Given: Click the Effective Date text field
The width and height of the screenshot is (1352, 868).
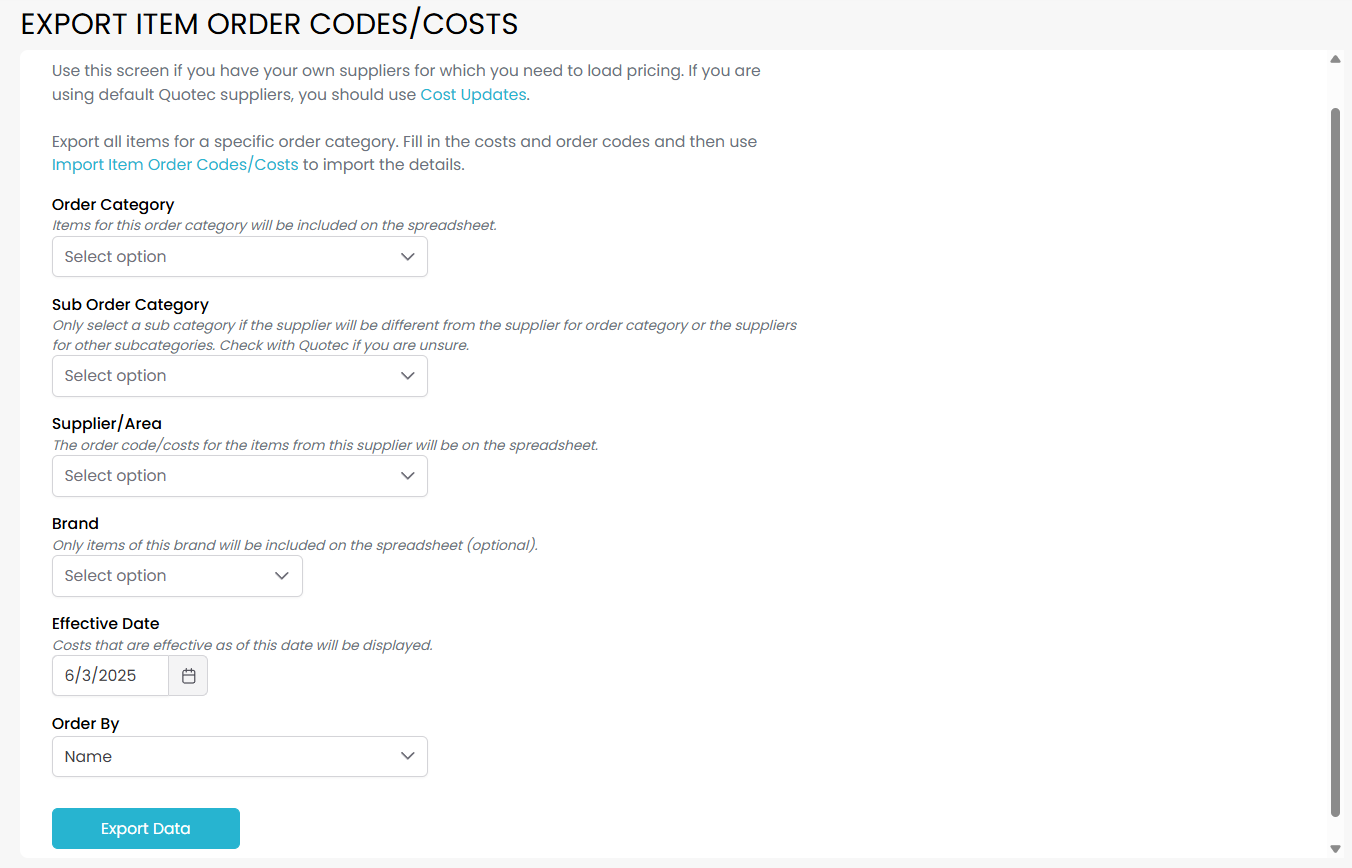Looking at the screenshot, I should [110, 676].
